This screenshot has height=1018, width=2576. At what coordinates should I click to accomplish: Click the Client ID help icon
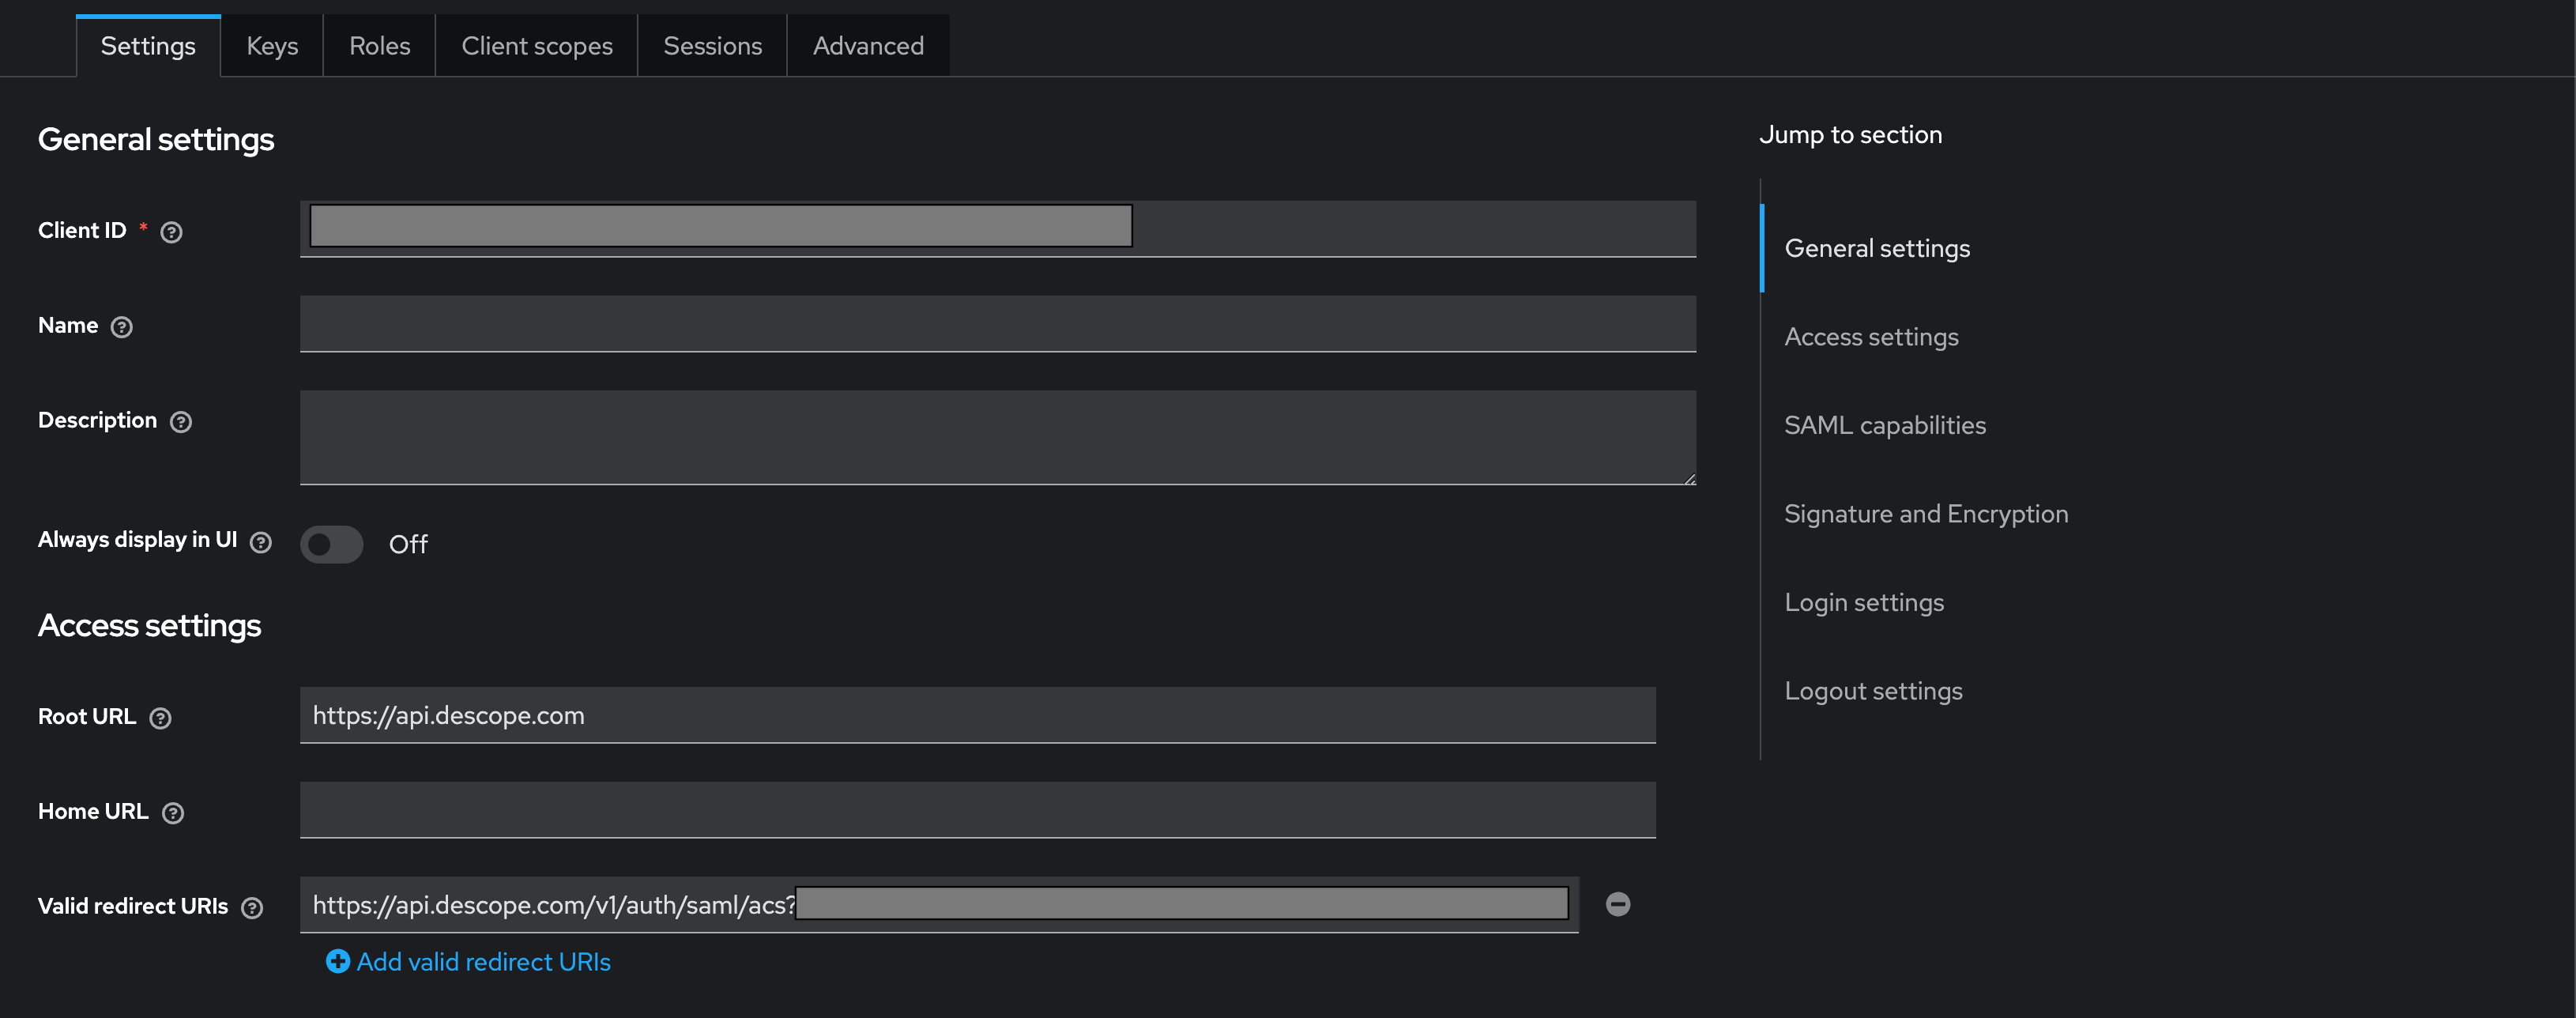(x=172, y=230)
